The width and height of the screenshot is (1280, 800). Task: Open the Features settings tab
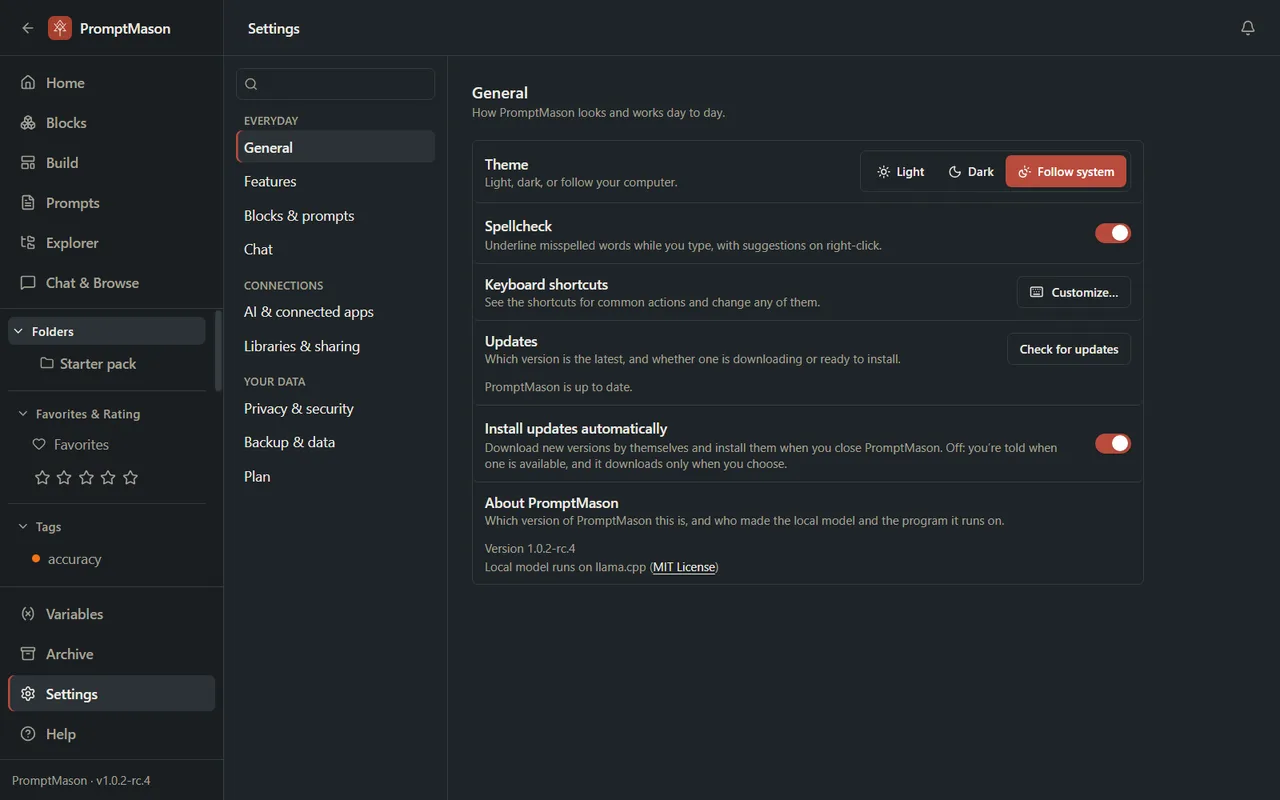click(335, 182)
